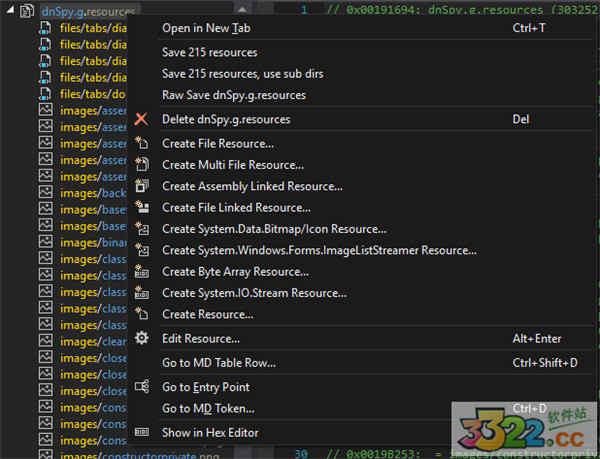The width and height of the screenshot is (600, 459).
Task: Choose Open in New Tab
Action: pyautogui.click(x=206, y=28)
